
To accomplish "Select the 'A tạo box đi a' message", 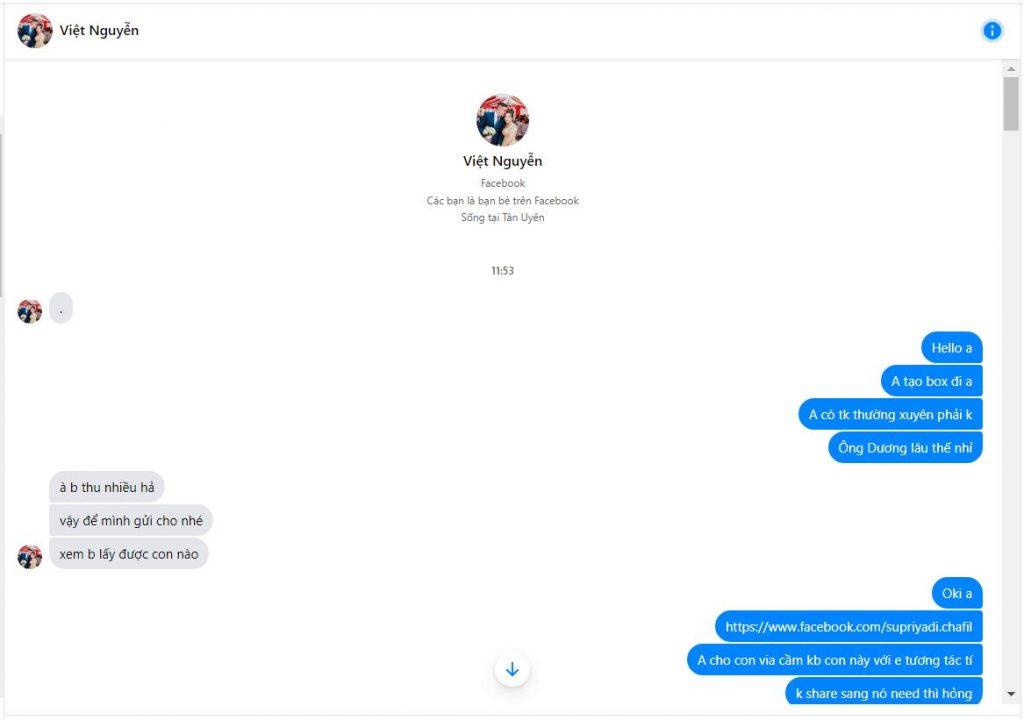I will [x=931, y=381].
